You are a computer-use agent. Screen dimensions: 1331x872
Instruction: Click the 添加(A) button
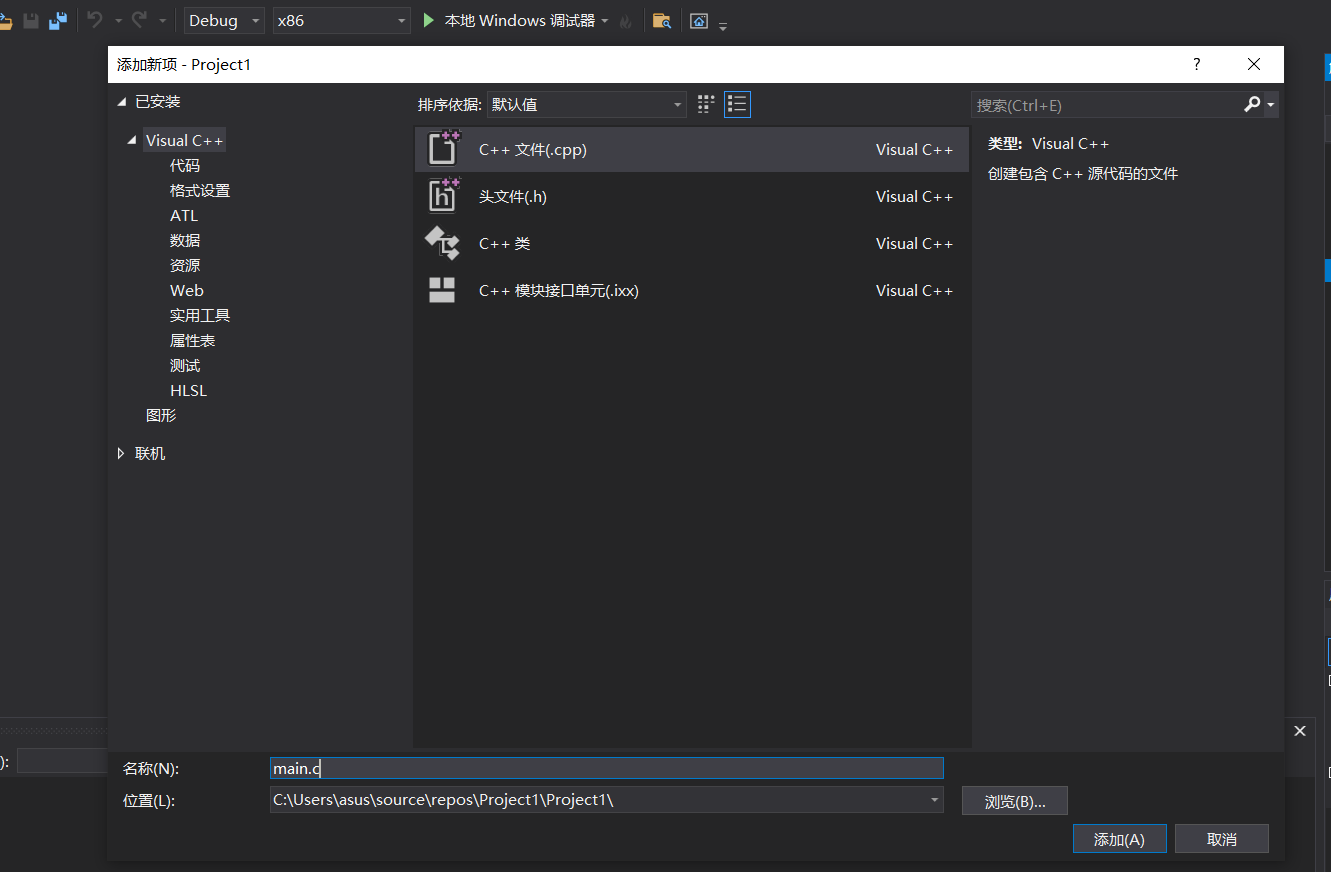click(x=1119, y=839)
